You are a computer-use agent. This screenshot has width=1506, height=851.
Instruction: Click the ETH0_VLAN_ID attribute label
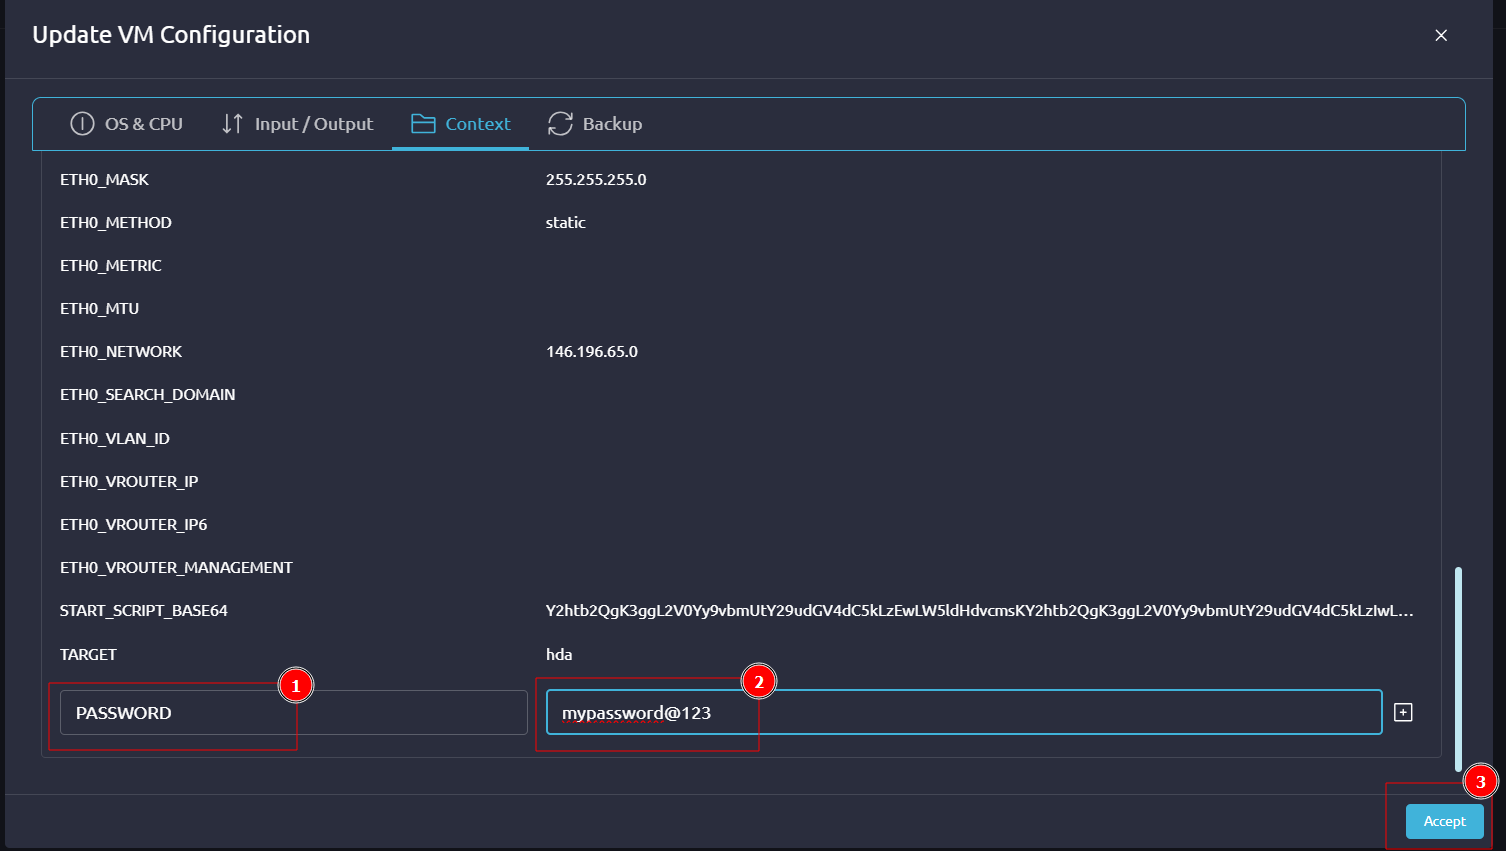click(x=115, y=439)
